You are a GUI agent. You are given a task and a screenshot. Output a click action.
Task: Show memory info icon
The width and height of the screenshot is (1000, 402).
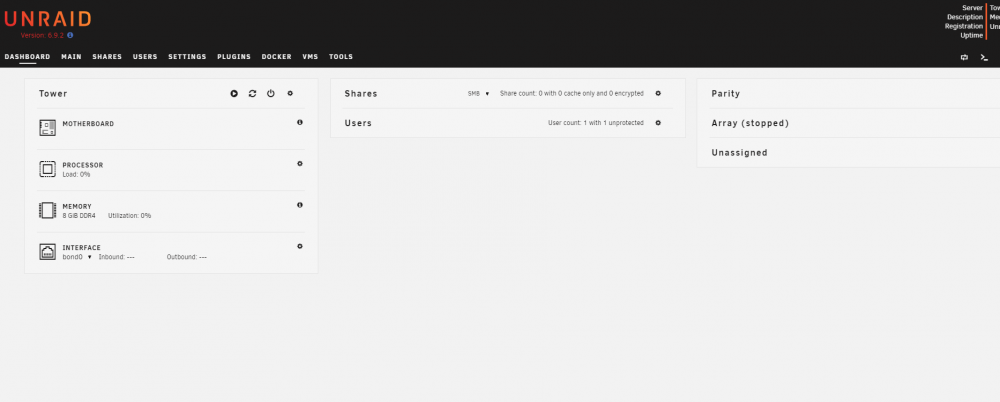point(300,205)
